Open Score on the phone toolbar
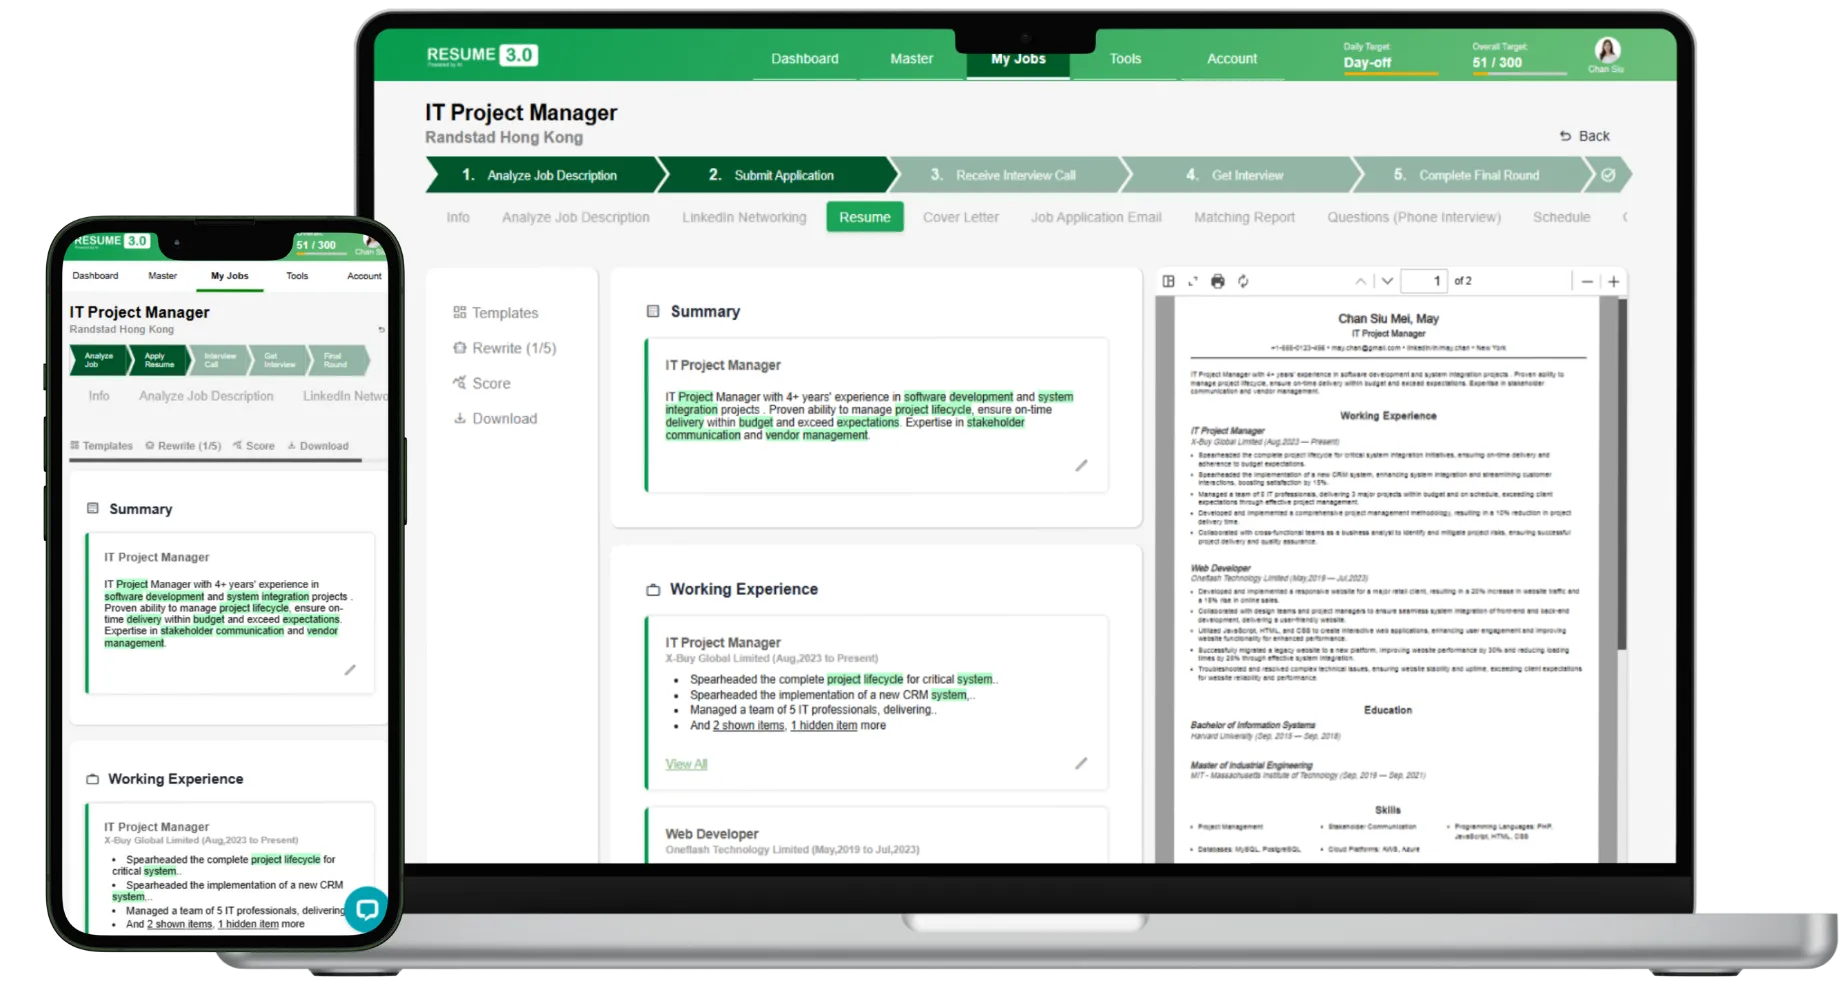 pos(254,446)
